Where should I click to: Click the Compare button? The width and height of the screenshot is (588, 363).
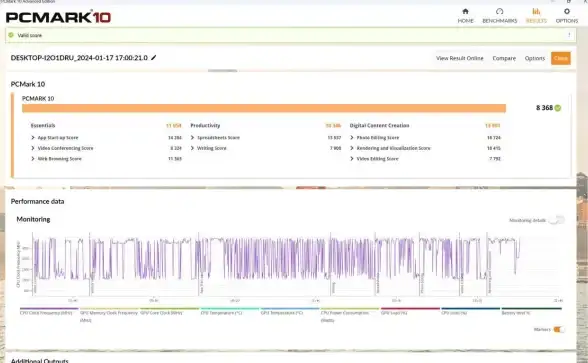504,58
